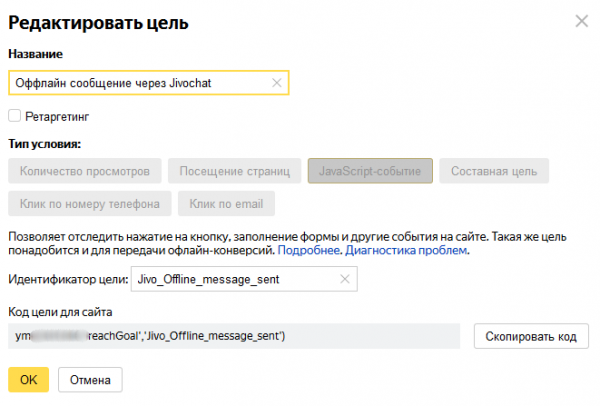Screen dimensions: 600x406
Task: Clear the Название field with its X icon
Action: pos(277,83)
